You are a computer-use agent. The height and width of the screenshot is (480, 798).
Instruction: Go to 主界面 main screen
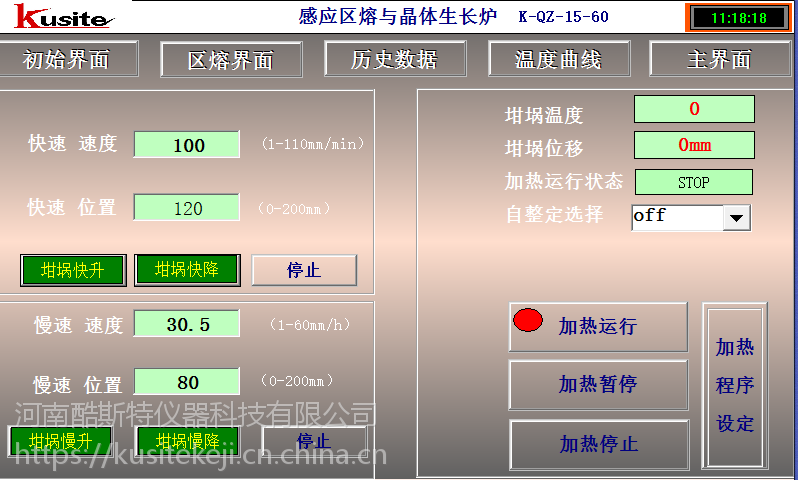point(719,59)
